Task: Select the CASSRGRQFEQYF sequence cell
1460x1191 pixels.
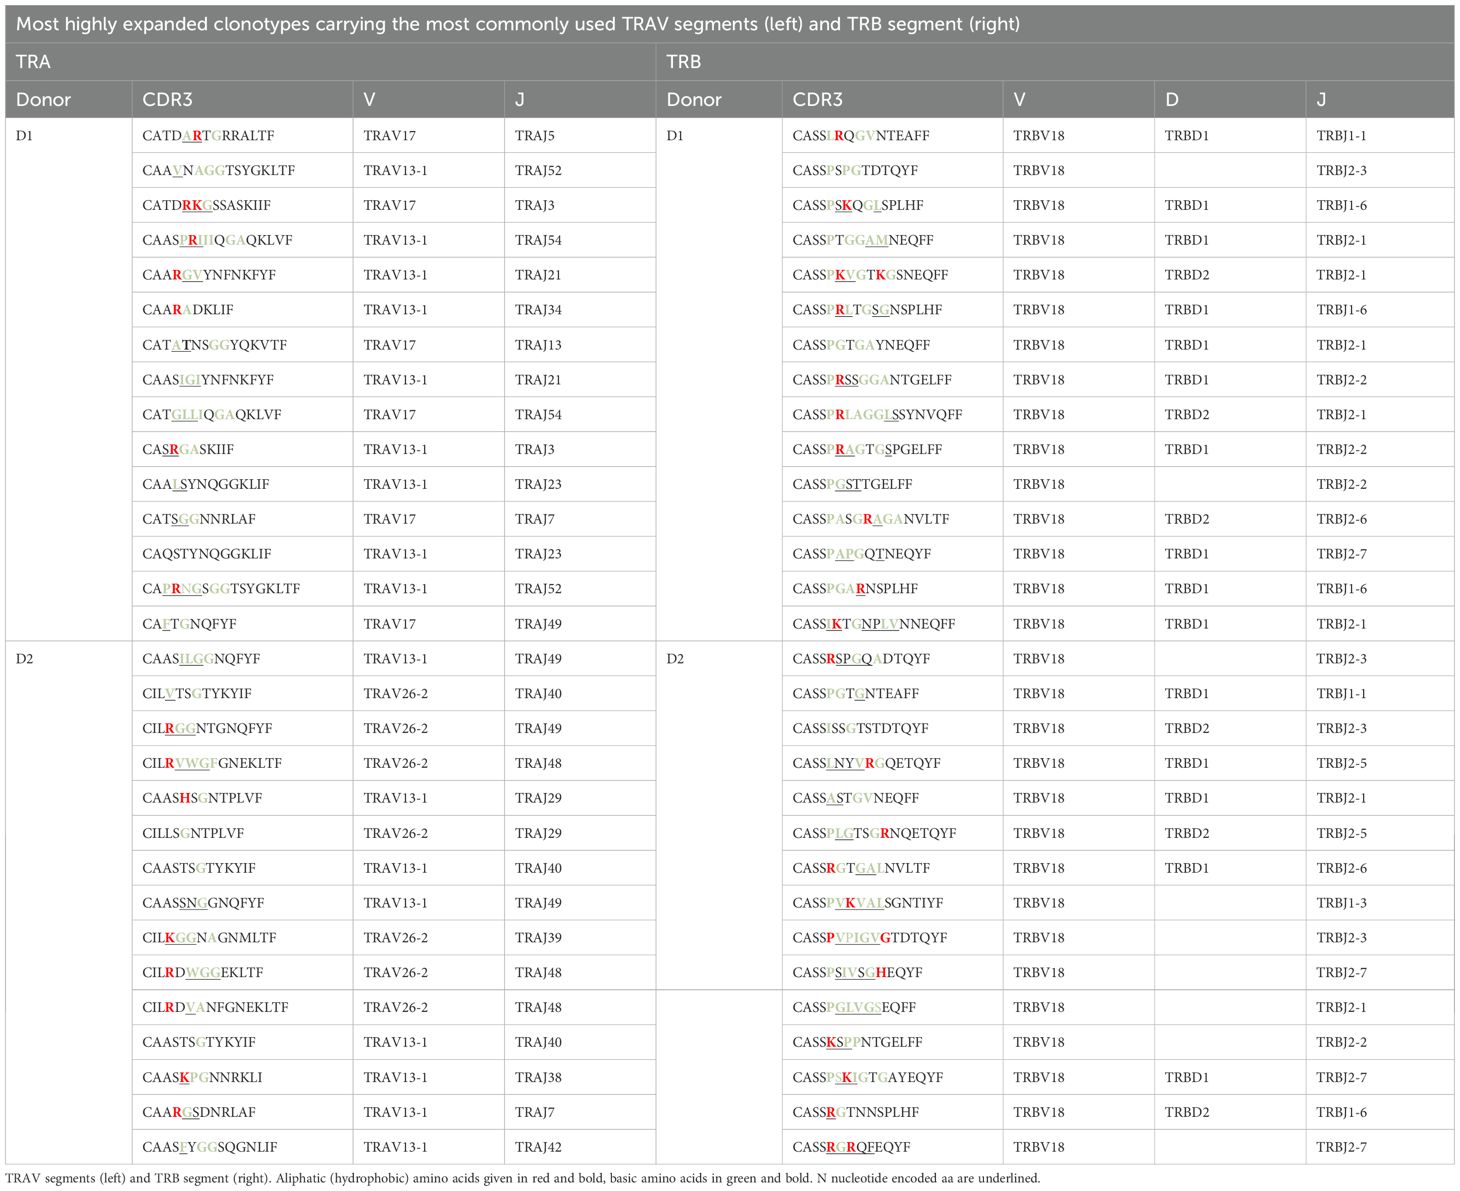Action: coord(851,1147)
